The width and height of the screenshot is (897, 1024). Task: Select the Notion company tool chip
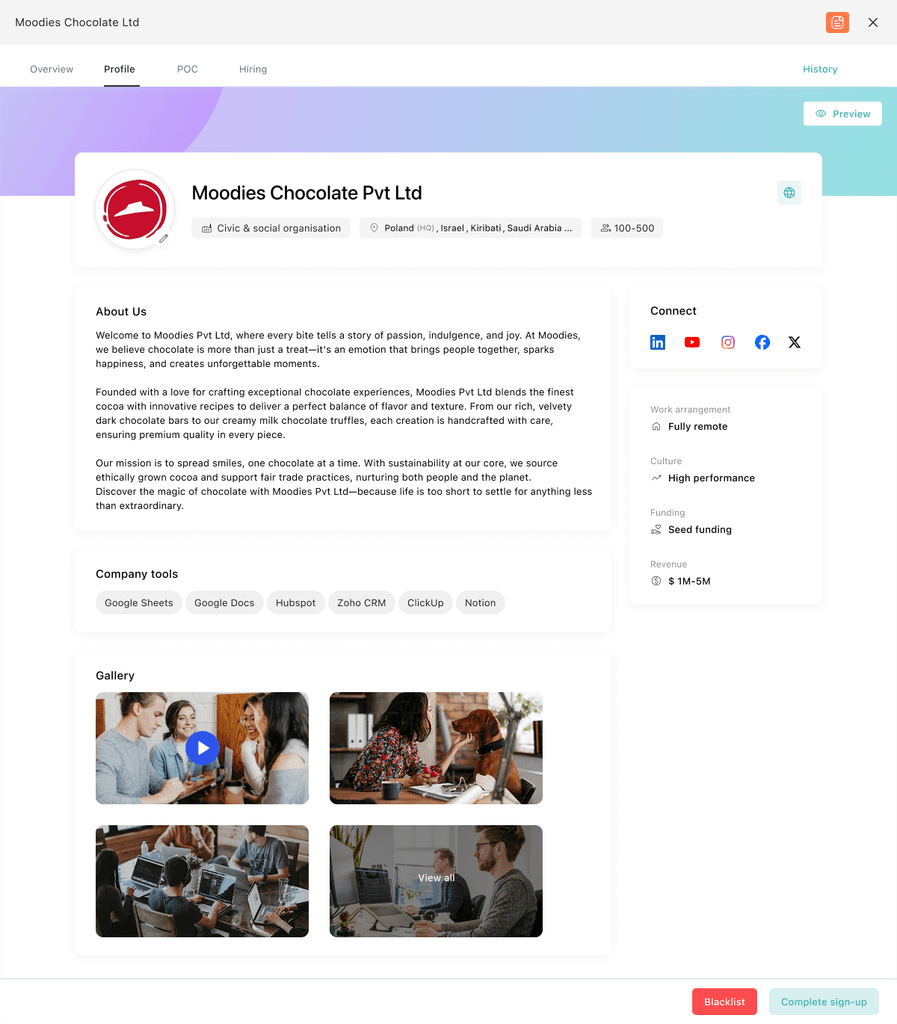coord(480,603)
